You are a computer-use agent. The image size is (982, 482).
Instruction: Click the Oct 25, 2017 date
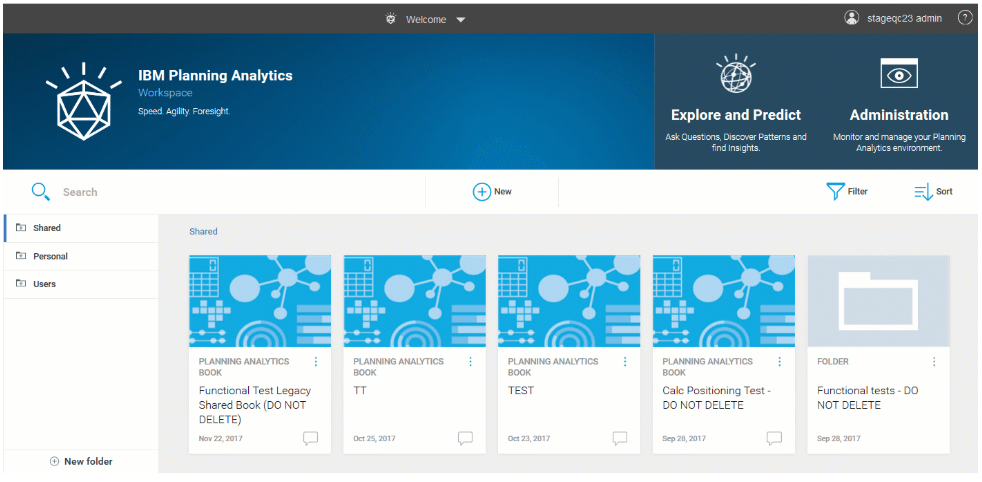tap(375, 438)
